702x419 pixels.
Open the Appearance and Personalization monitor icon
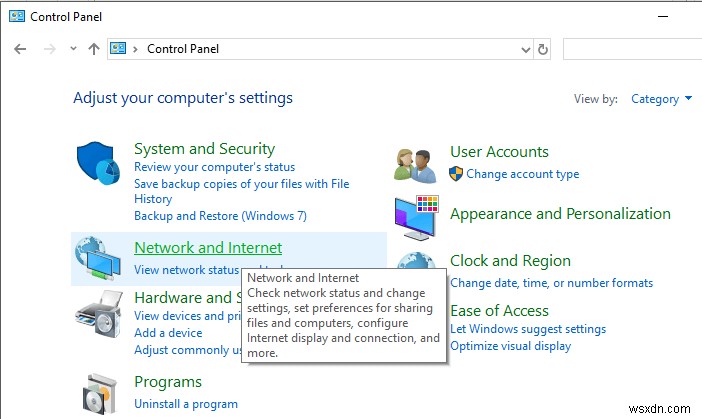coord(416,217)
